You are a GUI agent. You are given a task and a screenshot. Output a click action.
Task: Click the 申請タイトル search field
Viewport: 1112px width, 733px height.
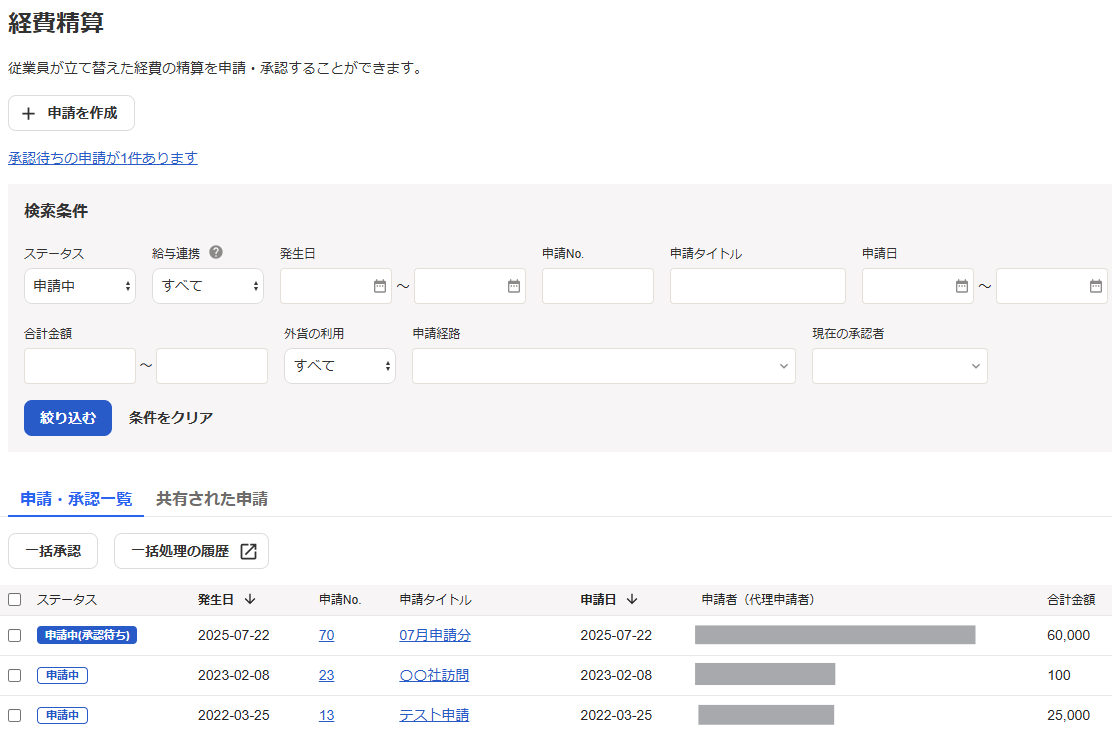(x=757, y=286)
